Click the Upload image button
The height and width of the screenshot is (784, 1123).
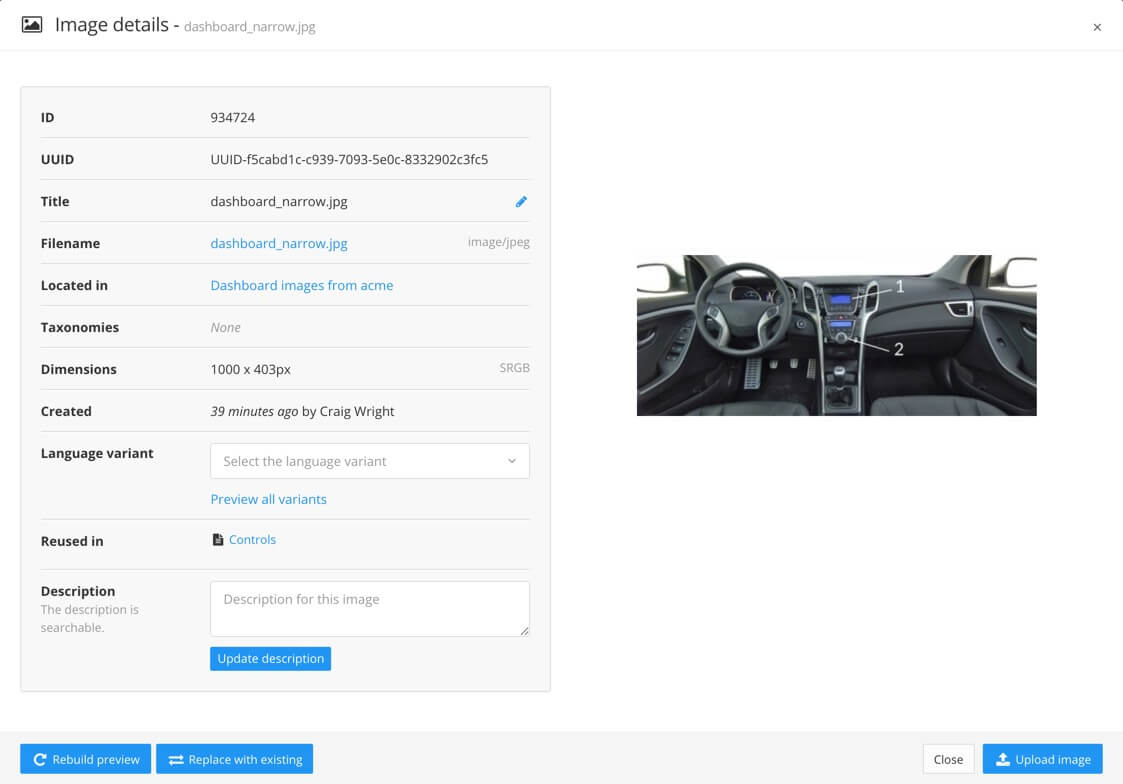tap(1043, 759)
